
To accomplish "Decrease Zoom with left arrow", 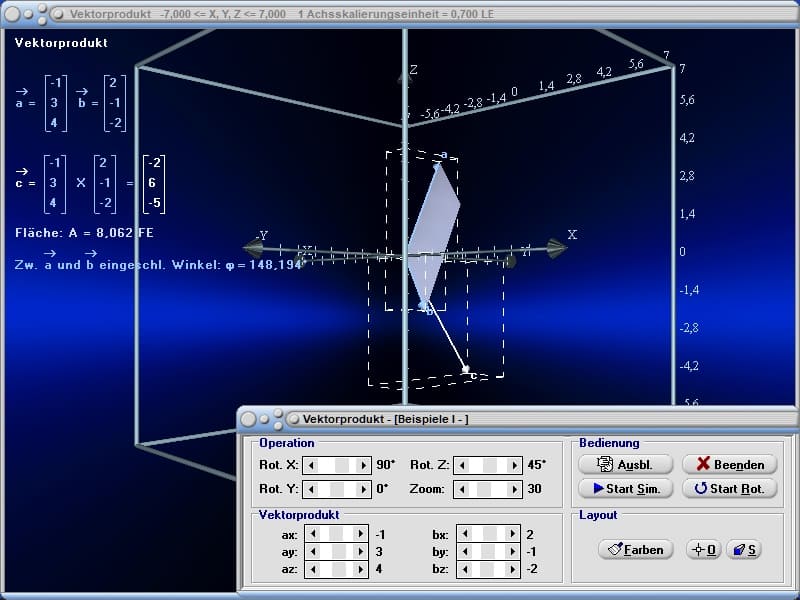I will [462, 489].
